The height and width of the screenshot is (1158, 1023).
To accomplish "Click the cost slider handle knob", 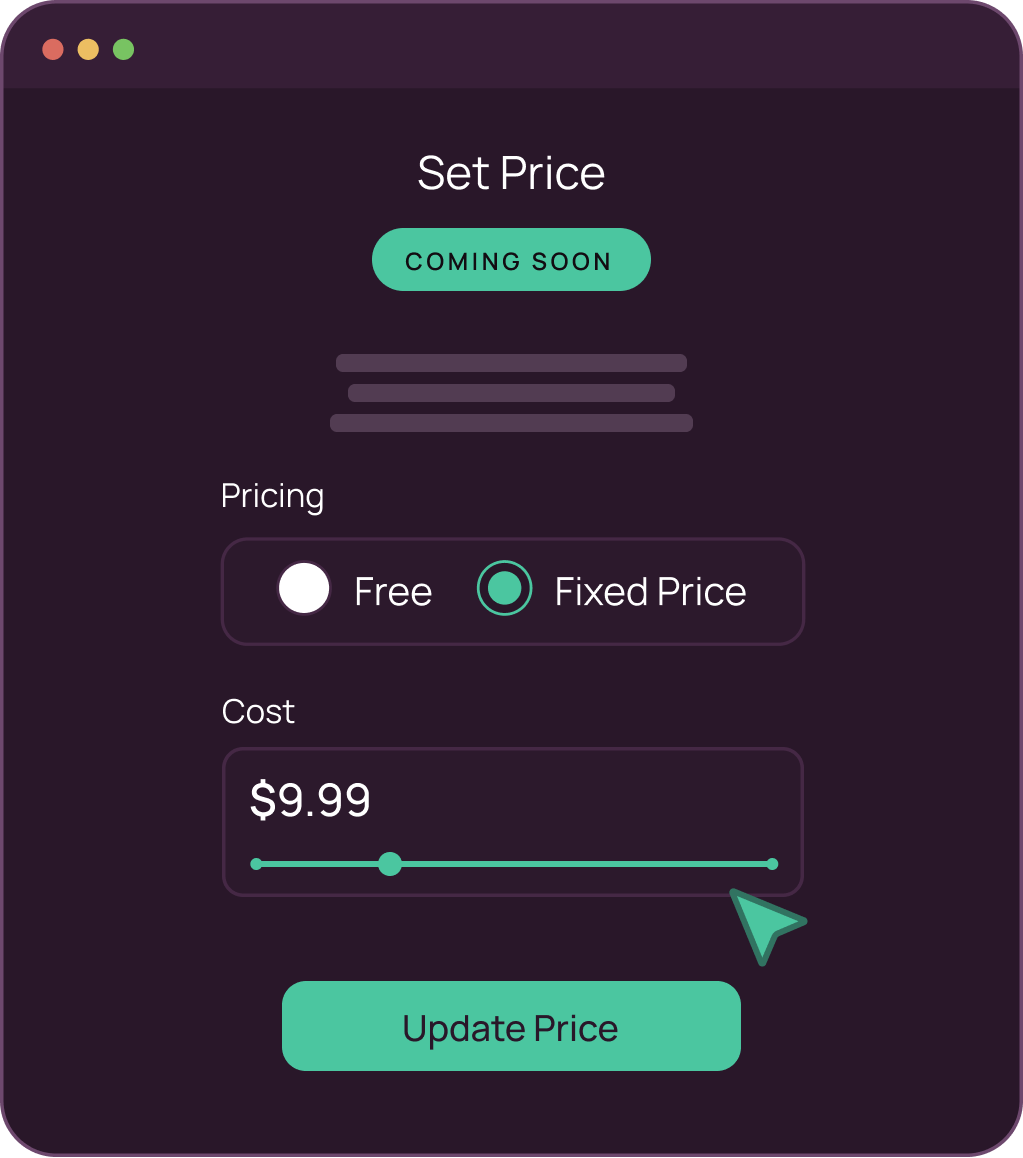I will click(x=390, y=864).
